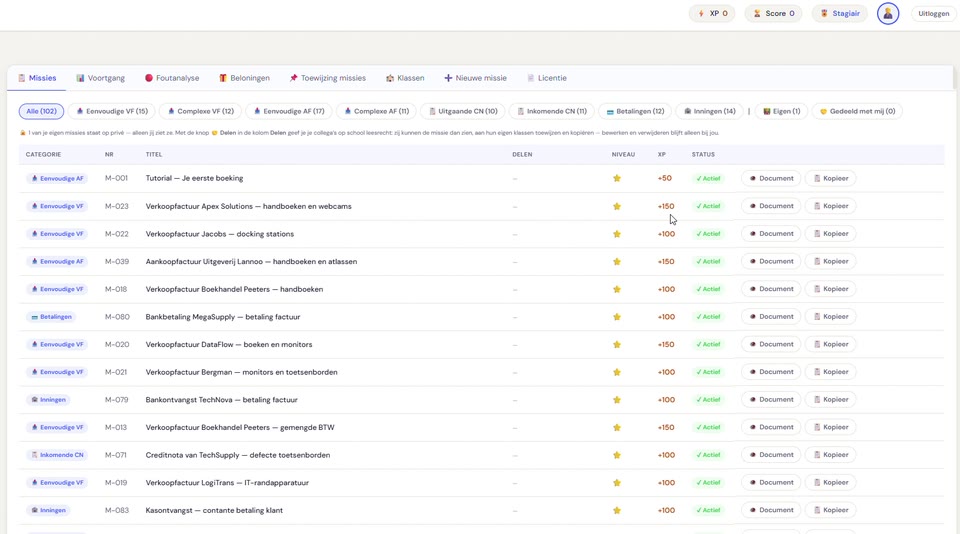Switch to the Voortgang tab
960x534 pixels.
tap(100, 78)
